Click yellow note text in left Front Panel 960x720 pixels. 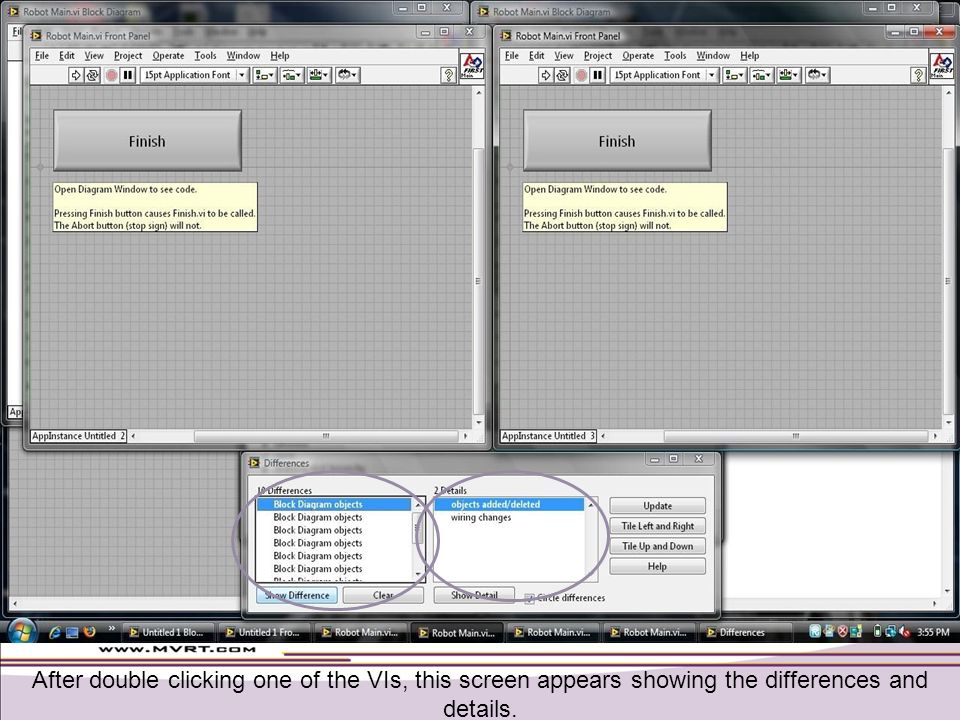[x=155, y=207]
